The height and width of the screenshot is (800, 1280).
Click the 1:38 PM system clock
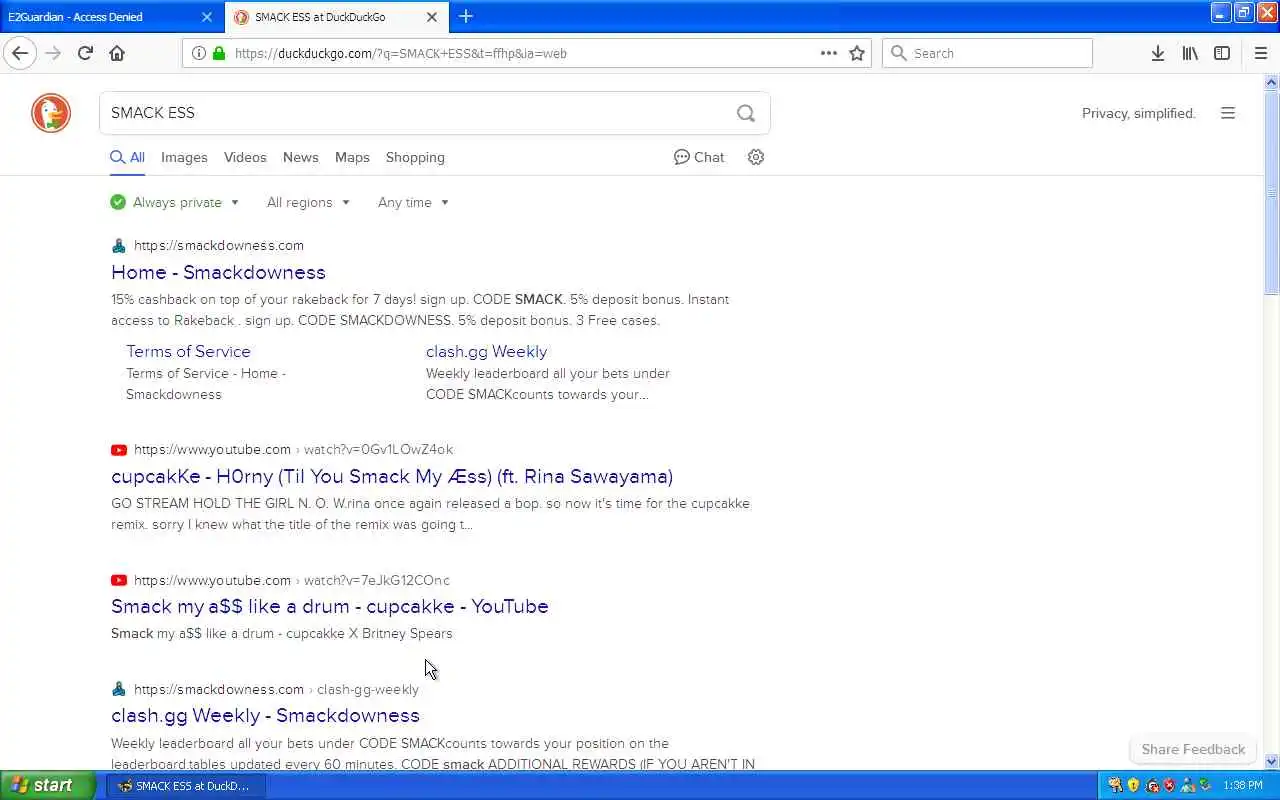tap(1243, 785)
